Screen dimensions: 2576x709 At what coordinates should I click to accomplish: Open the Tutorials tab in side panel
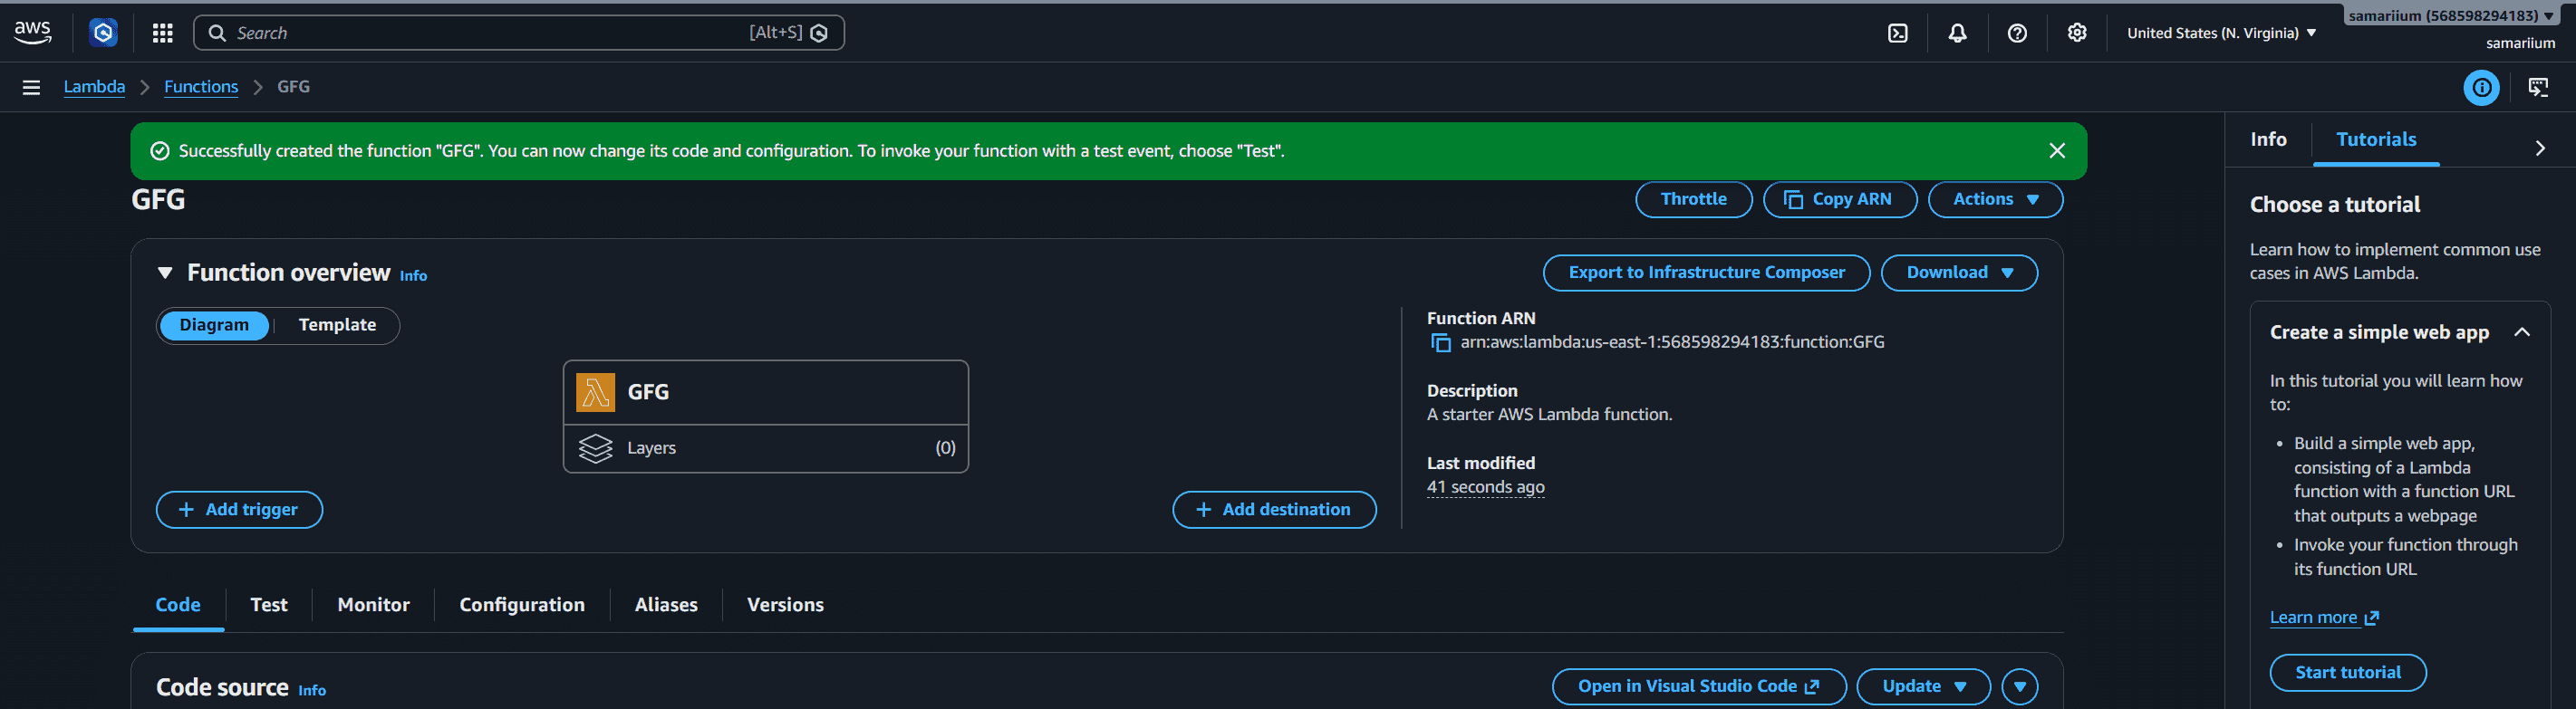(x=2375, y=140)
